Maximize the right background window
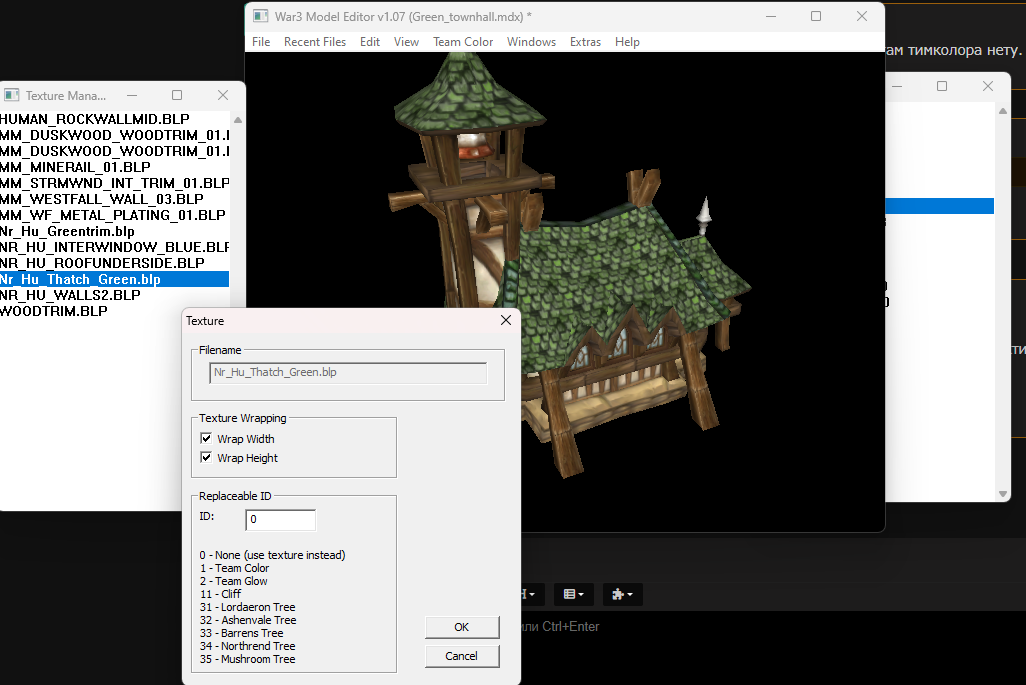This screenshot has width=1026, height=685. (x=942, y=86)
